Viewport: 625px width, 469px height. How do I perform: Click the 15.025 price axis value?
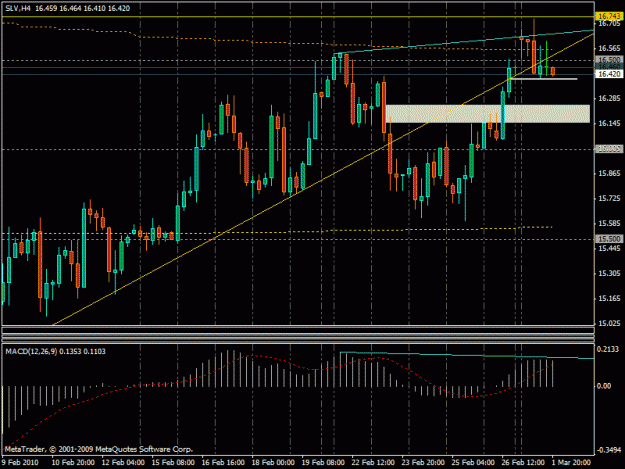pyautogui.click(x=609, y=323)
